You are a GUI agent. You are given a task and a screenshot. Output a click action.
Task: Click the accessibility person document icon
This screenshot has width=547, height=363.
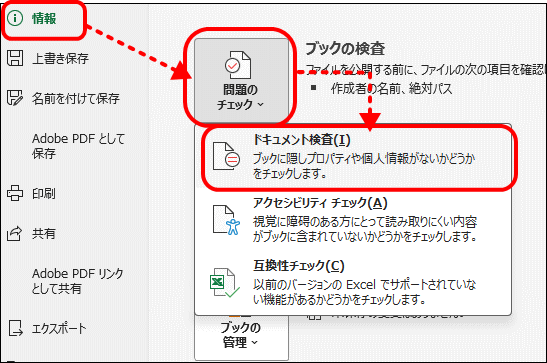tap(226, 220)
